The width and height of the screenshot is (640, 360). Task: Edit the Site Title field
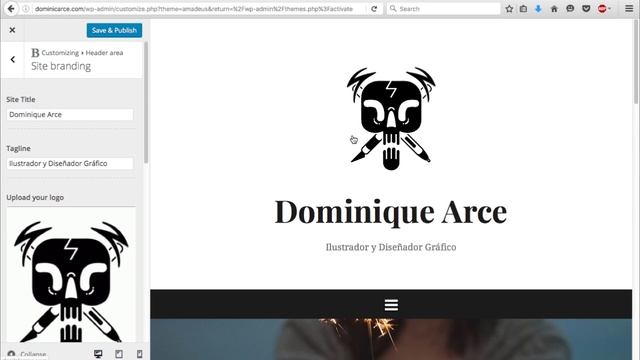70,115
